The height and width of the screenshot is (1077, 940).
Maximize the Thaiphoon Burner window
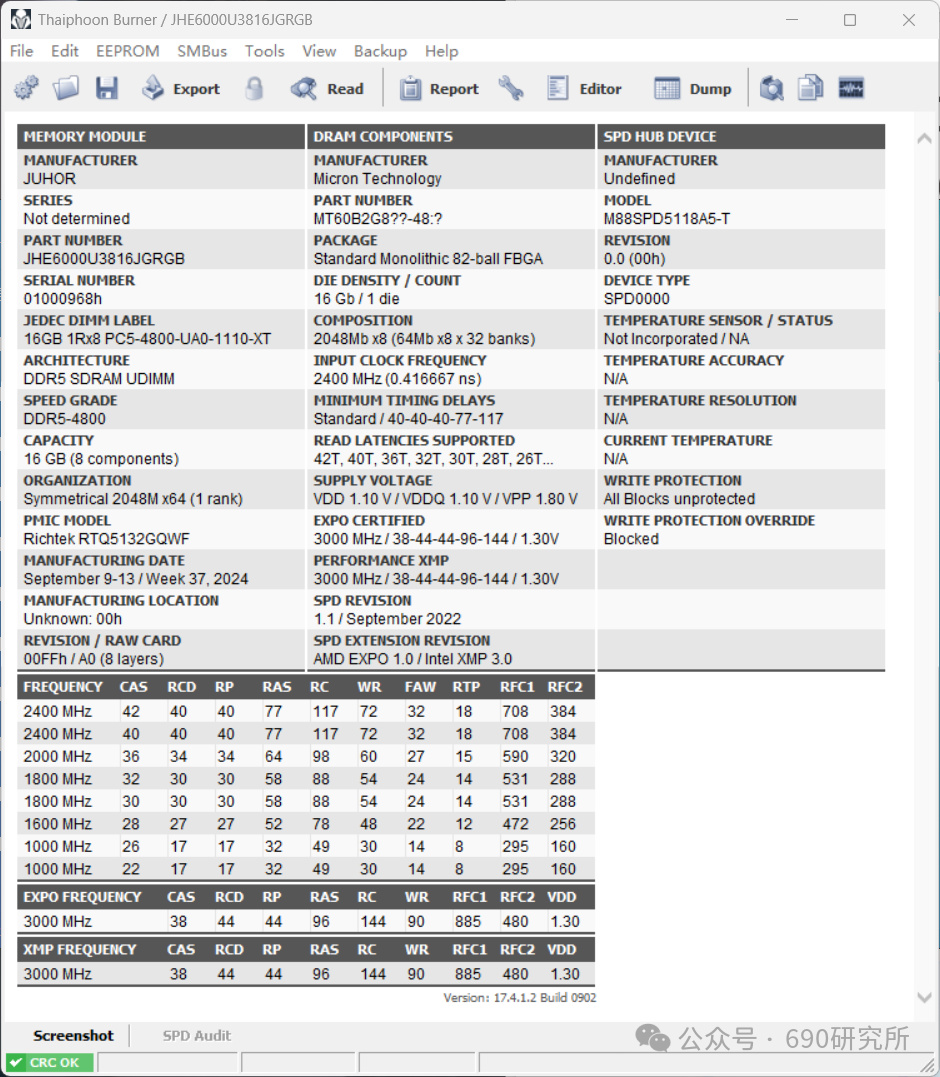850,20
